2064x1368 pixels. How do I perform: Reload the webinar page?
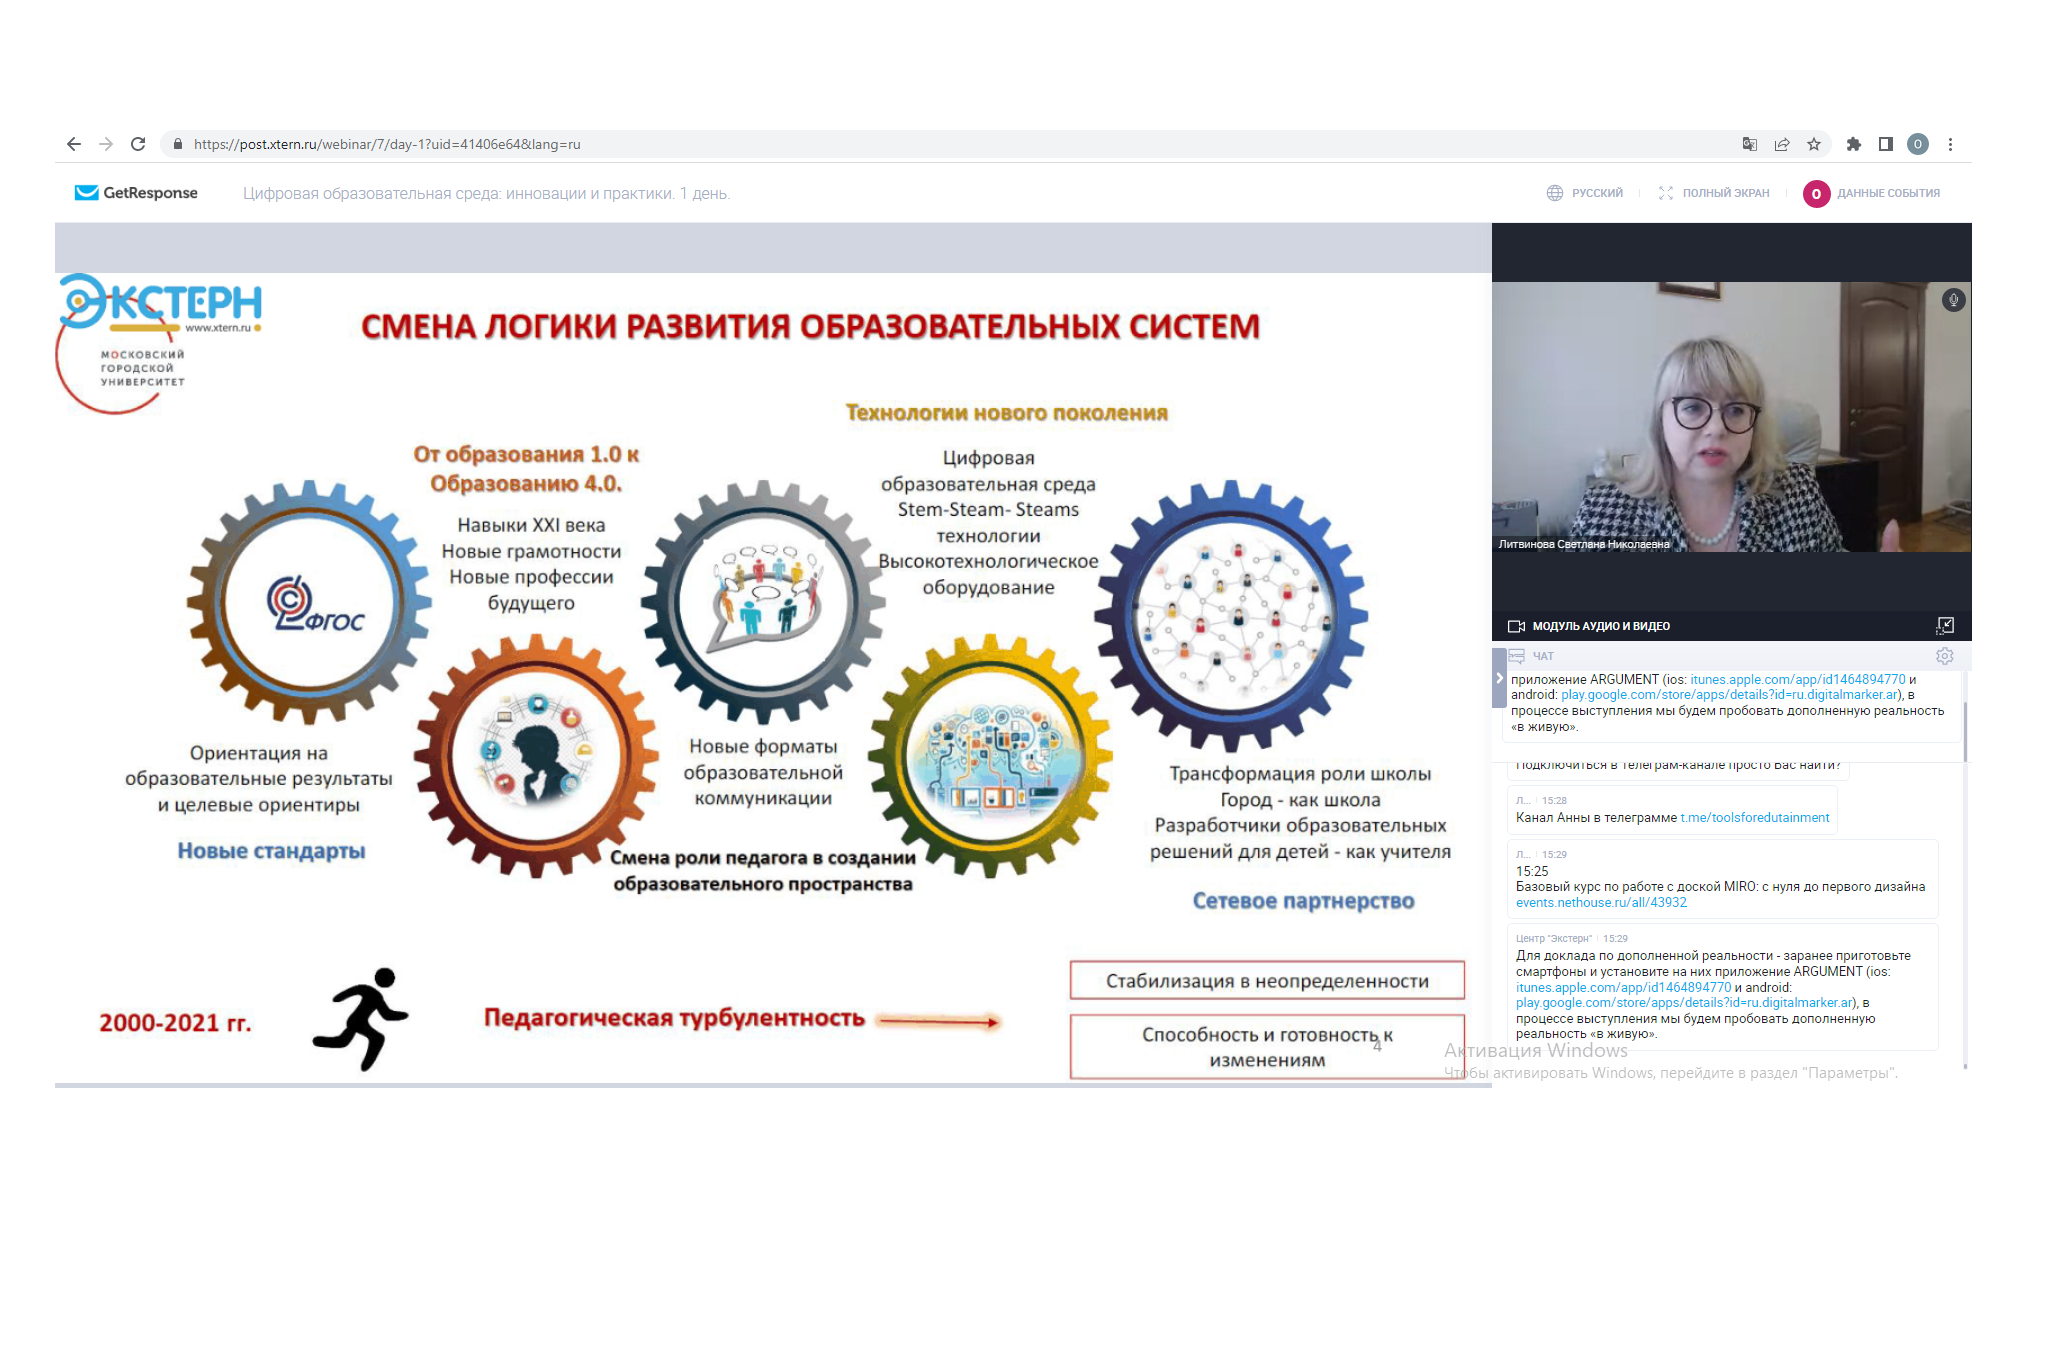coord(138,144)
